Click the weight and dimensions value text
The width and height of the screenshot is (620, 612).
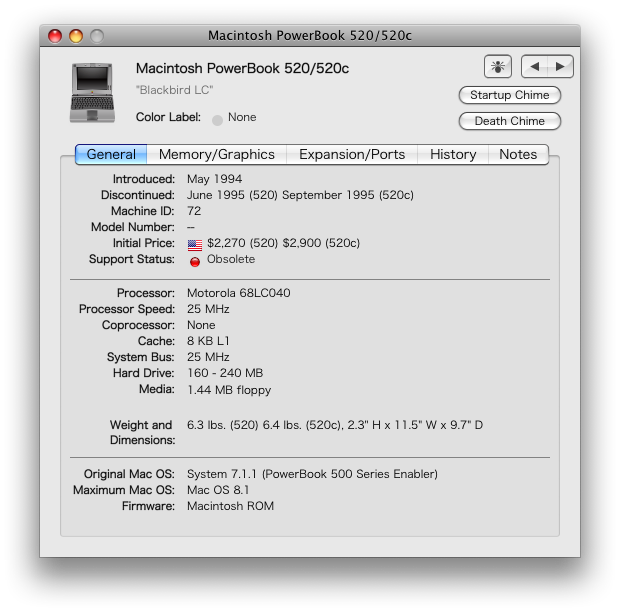click(335, 425)
